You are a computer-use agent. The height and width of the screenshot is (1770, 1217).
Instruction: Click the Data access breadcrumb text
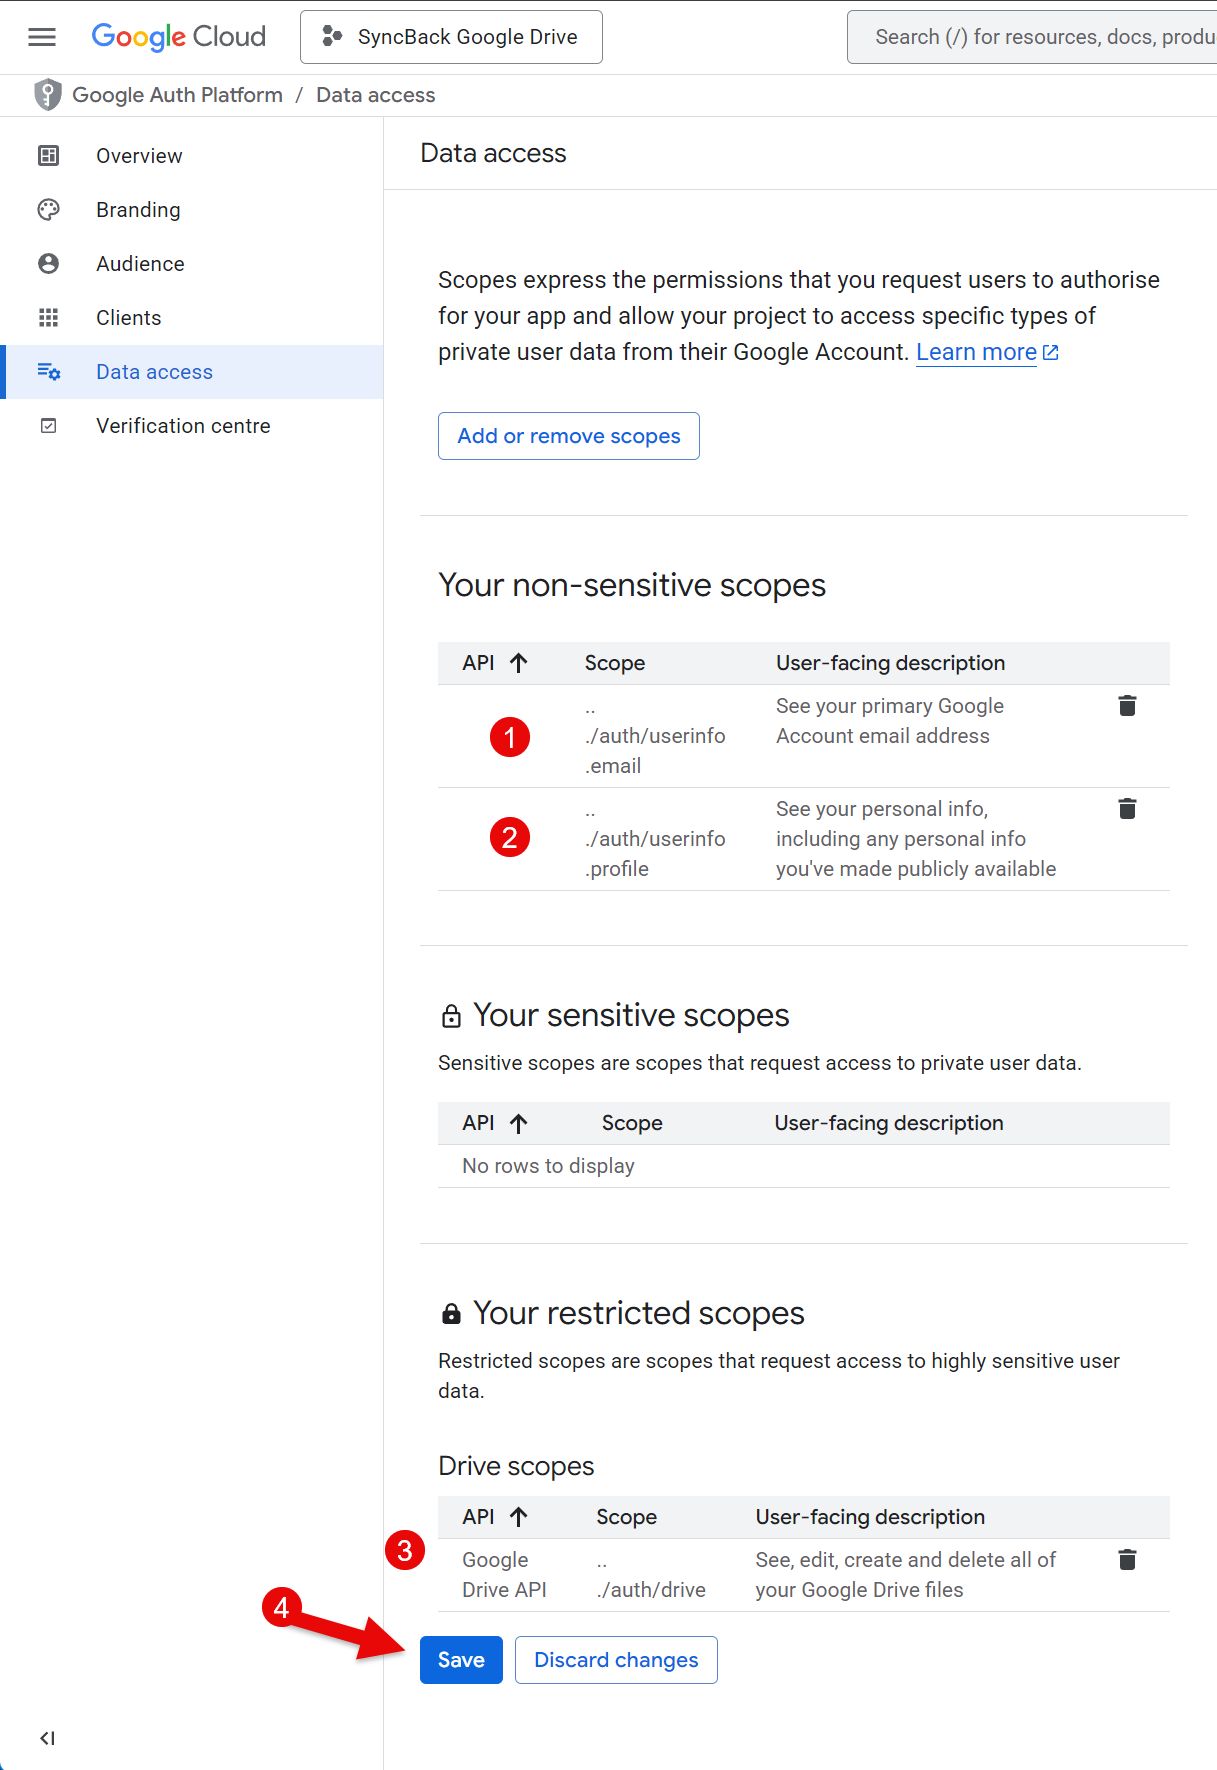pyautogui.click(x=376, y=95)
